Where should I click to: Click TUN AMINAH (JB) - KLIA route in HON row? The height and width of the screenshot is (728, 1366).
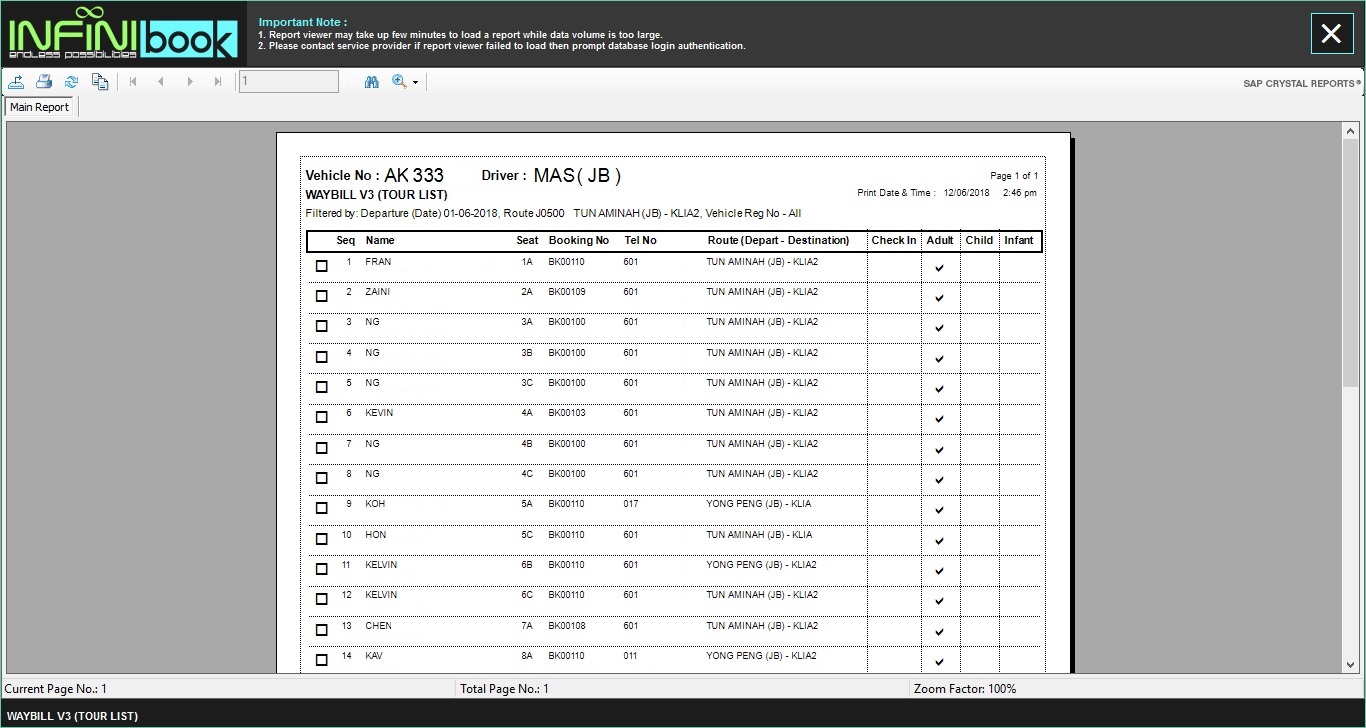759,535
